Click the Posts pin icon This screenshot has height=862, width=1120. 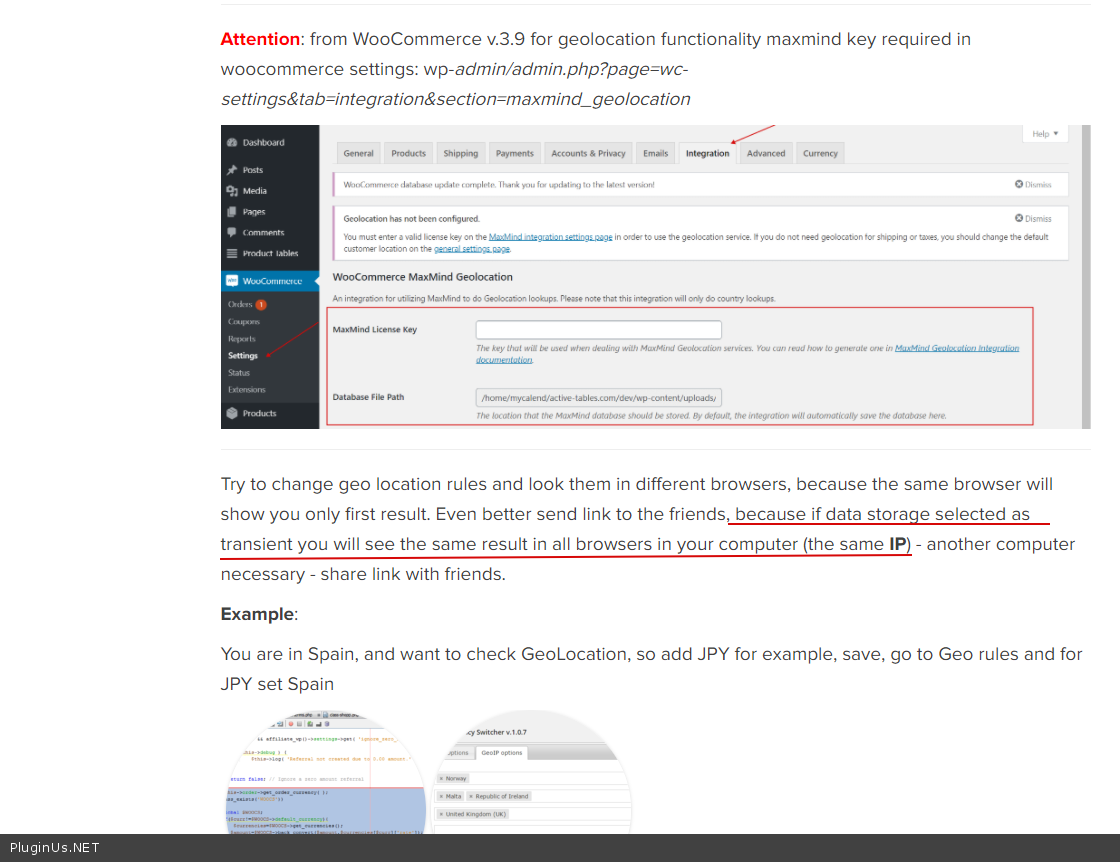pos(231,170)
